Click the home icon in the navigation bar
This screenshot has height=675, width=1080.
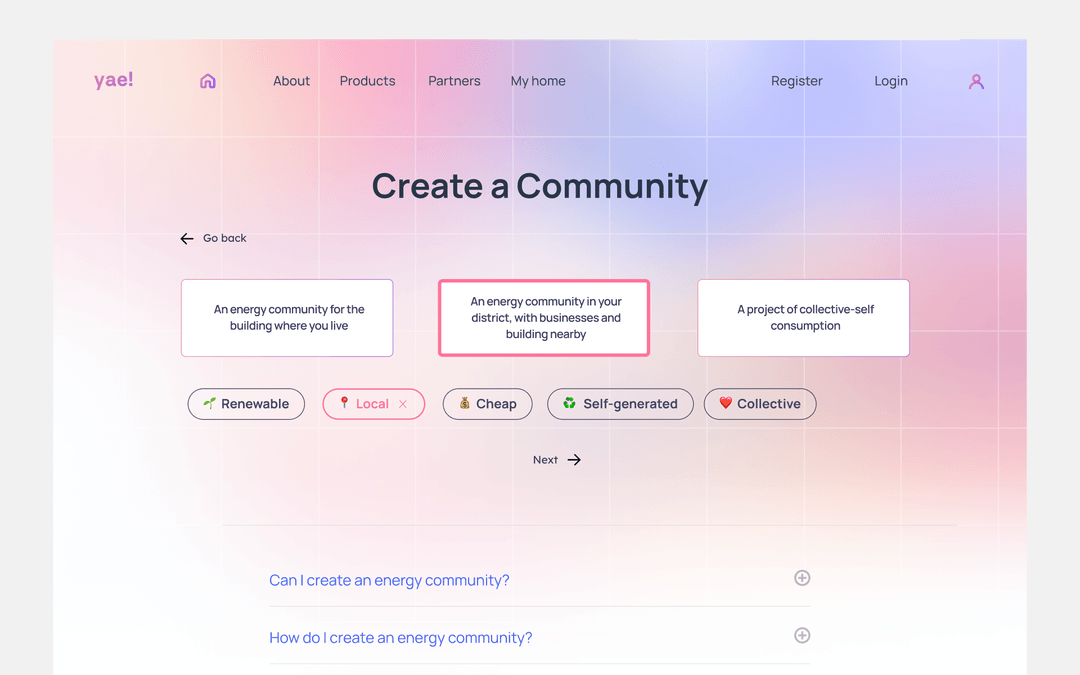pyautogui.click(x=207, y=81)
